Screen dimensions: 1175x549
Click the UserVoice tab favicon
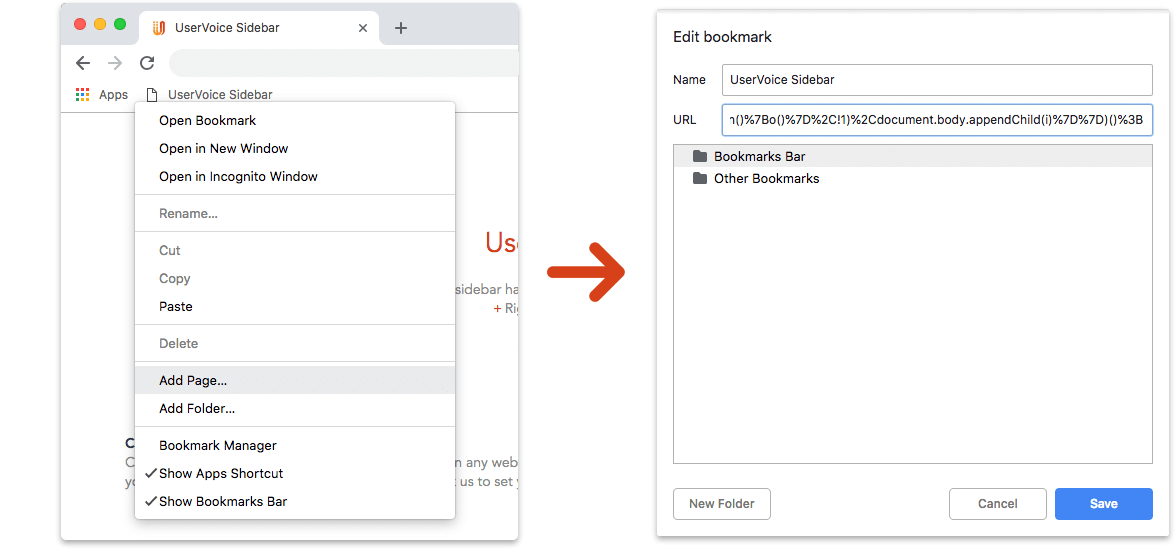point(158,28)
